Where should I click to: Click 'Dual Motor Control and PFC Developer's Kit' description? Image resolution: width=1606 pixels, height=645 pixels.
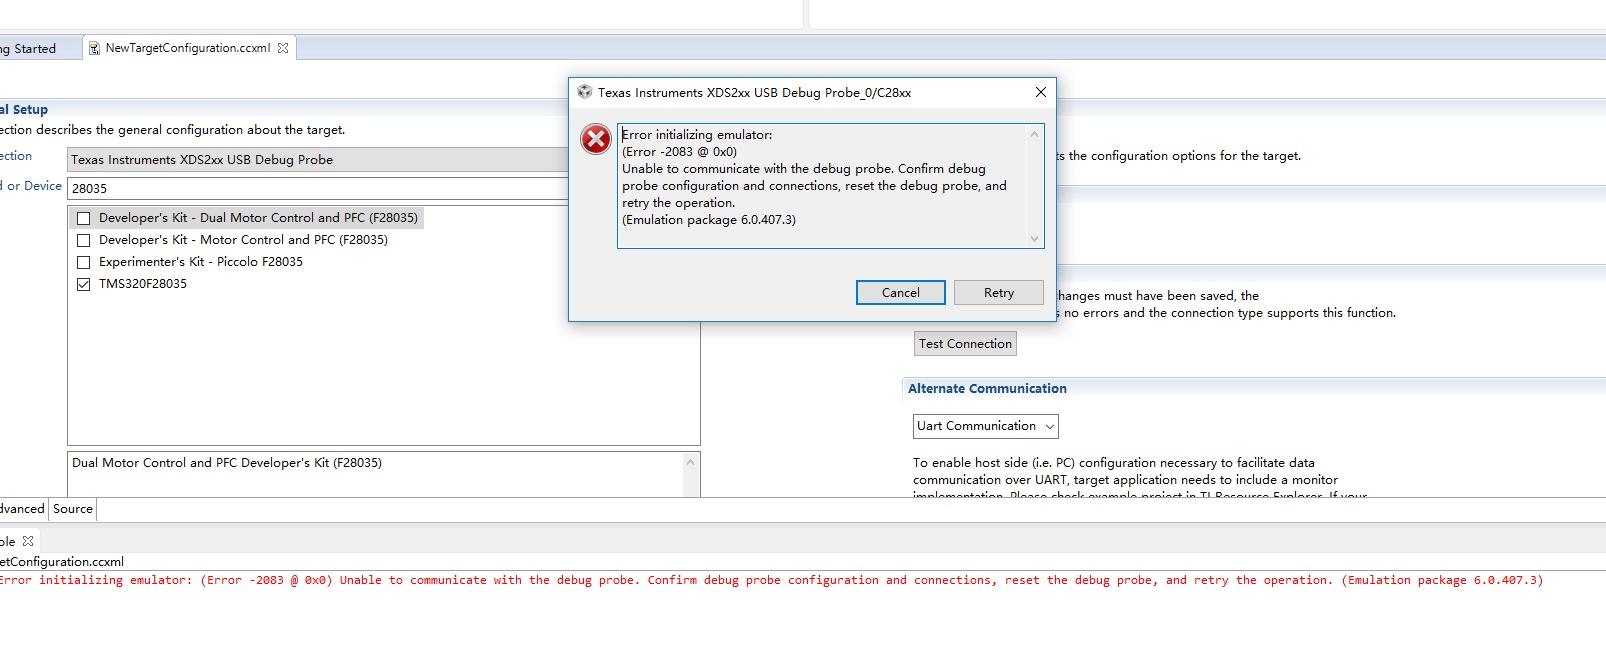click(227, 463)
